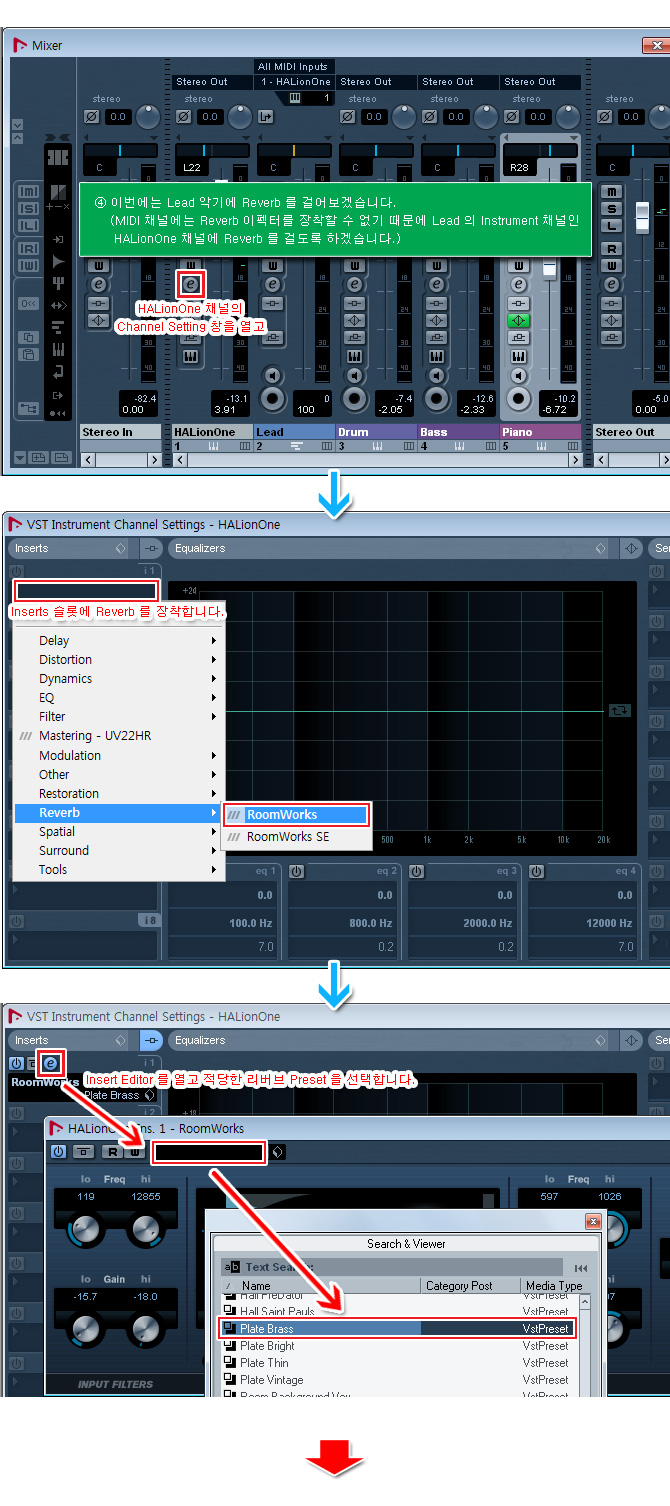The height and width of the screenshot is (1506, 670).
Task: Toggle Stereo Out Read automation button
Action: [612, 248]
